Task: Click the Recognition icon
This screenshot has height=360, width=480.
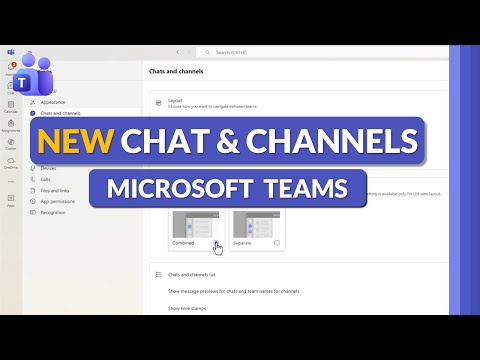Action: (x=33, y=212)
